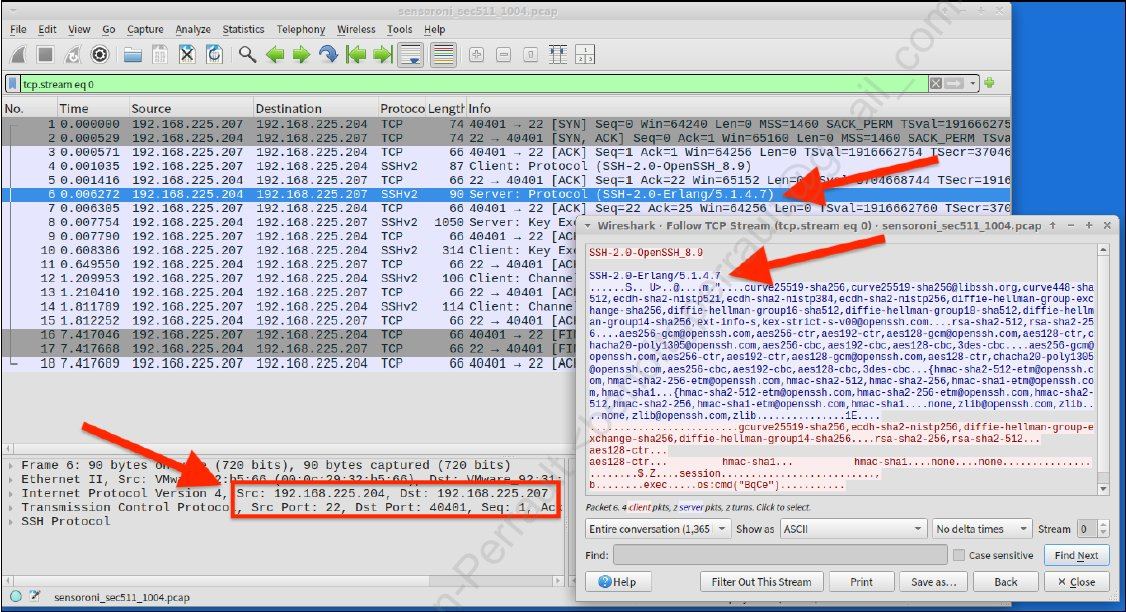Click the resize columns icon
Screen dimensions: 1126x612
click(x=558, y=55)
